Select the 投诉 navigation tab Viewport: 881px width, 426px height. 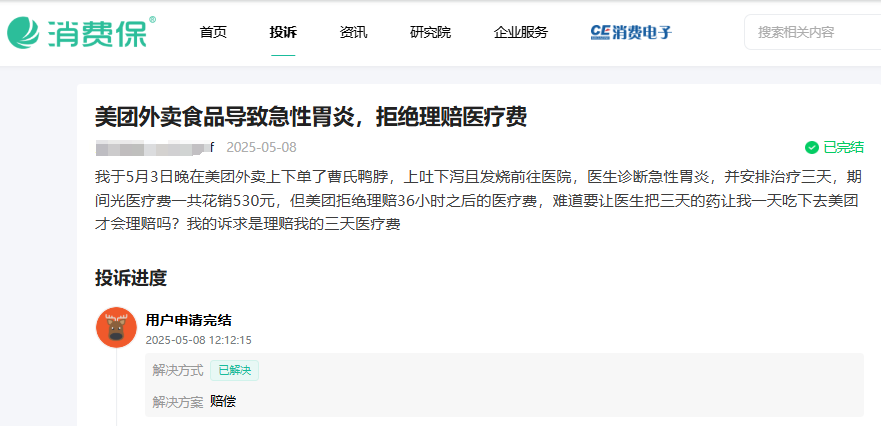[x=283, y=32]
